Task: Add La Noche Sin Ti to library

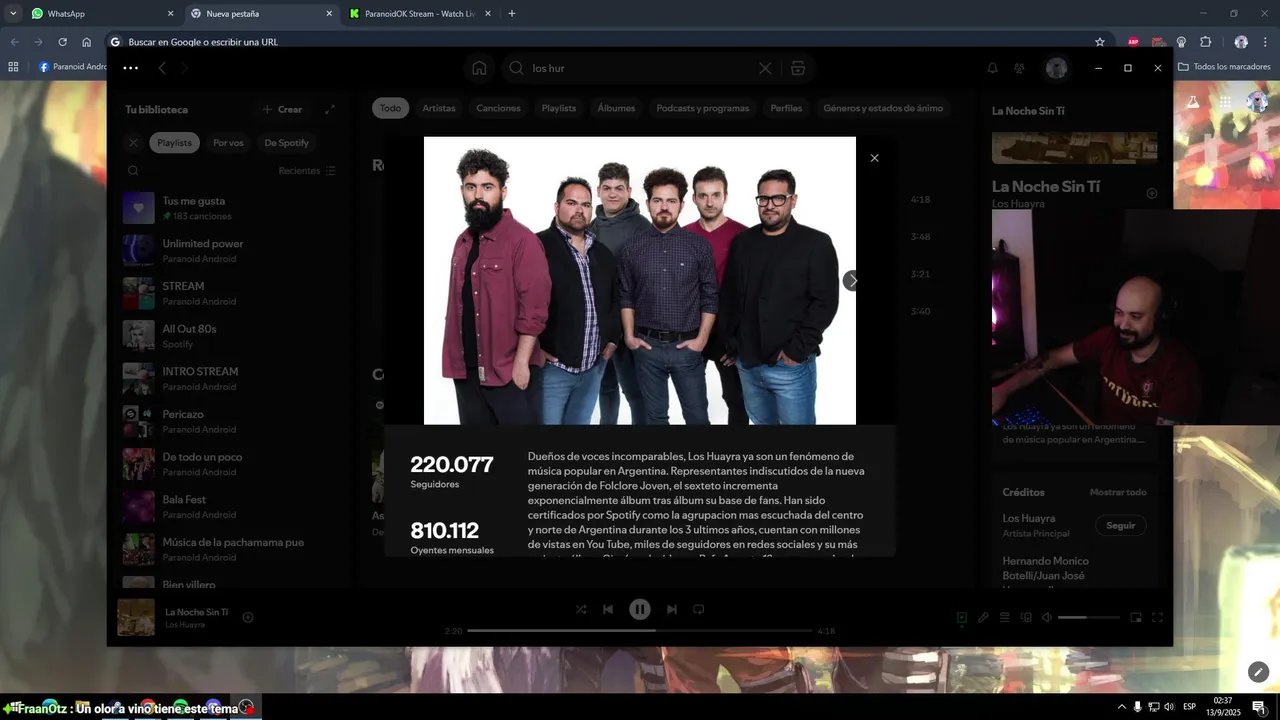Action: (x=1151, y=193)
